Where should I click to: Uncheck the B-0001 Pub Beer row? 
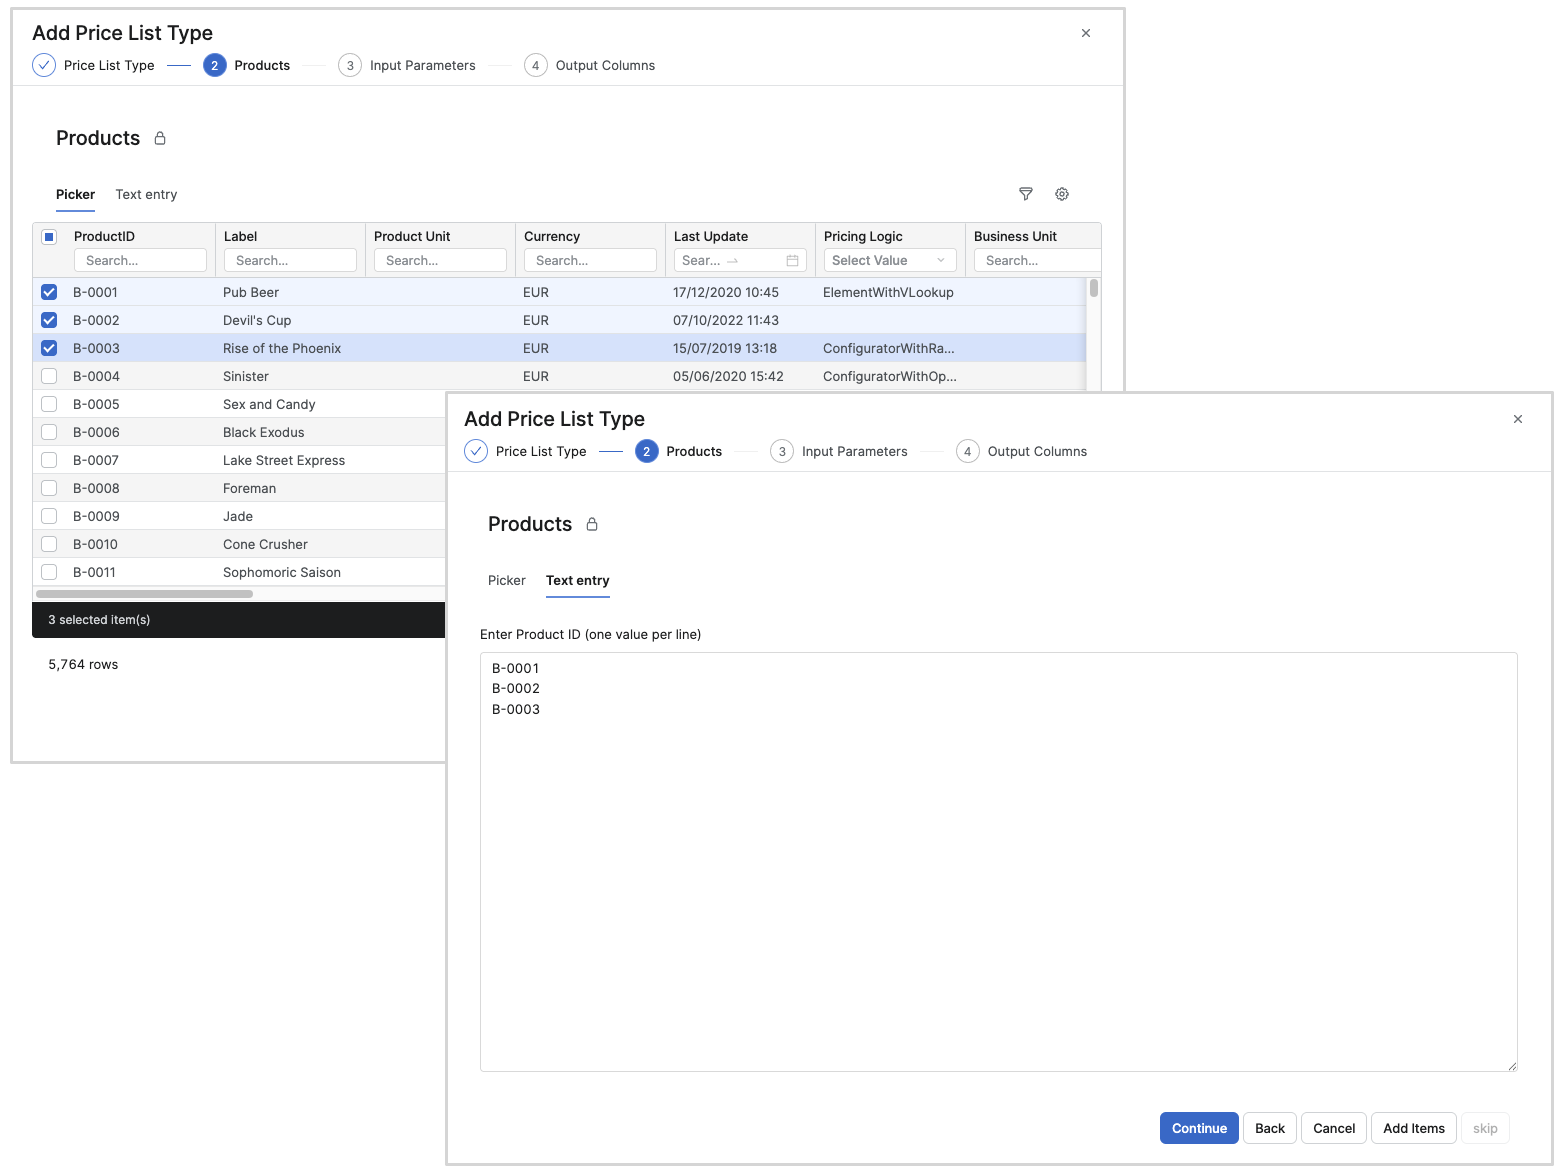49,292
